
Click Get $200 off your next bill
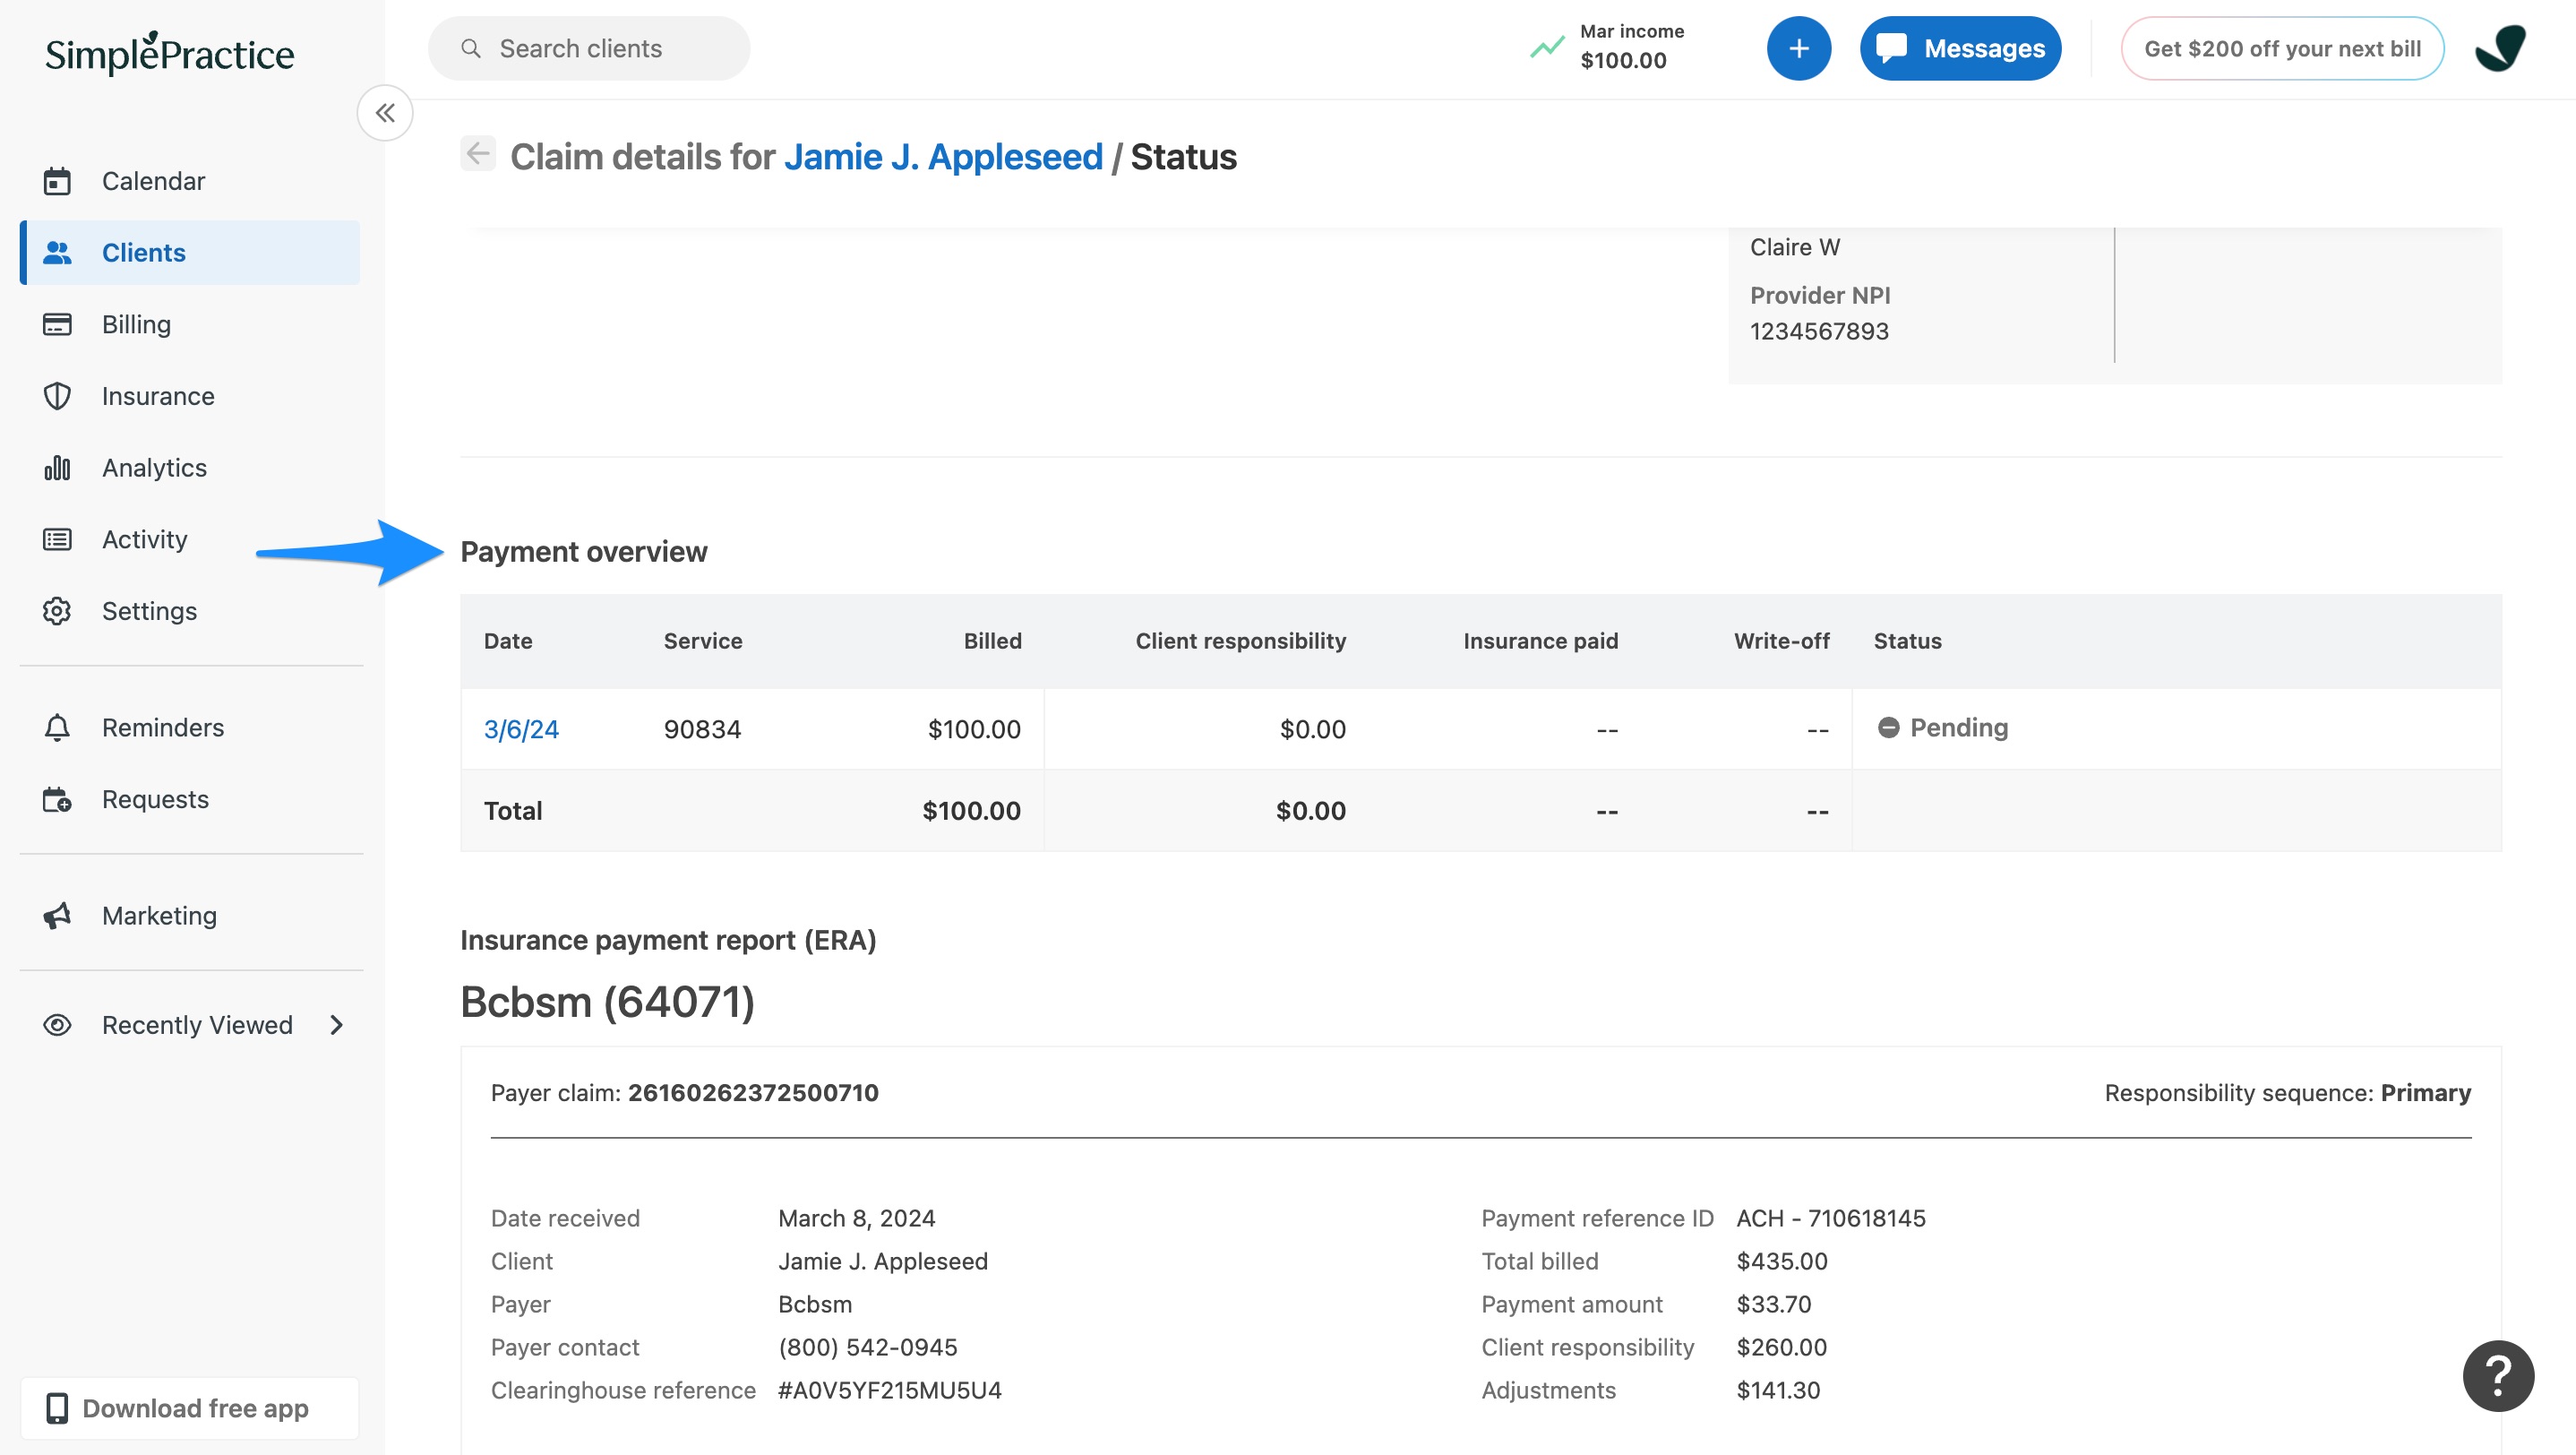pyautogui.click(x=2282, y=48)
